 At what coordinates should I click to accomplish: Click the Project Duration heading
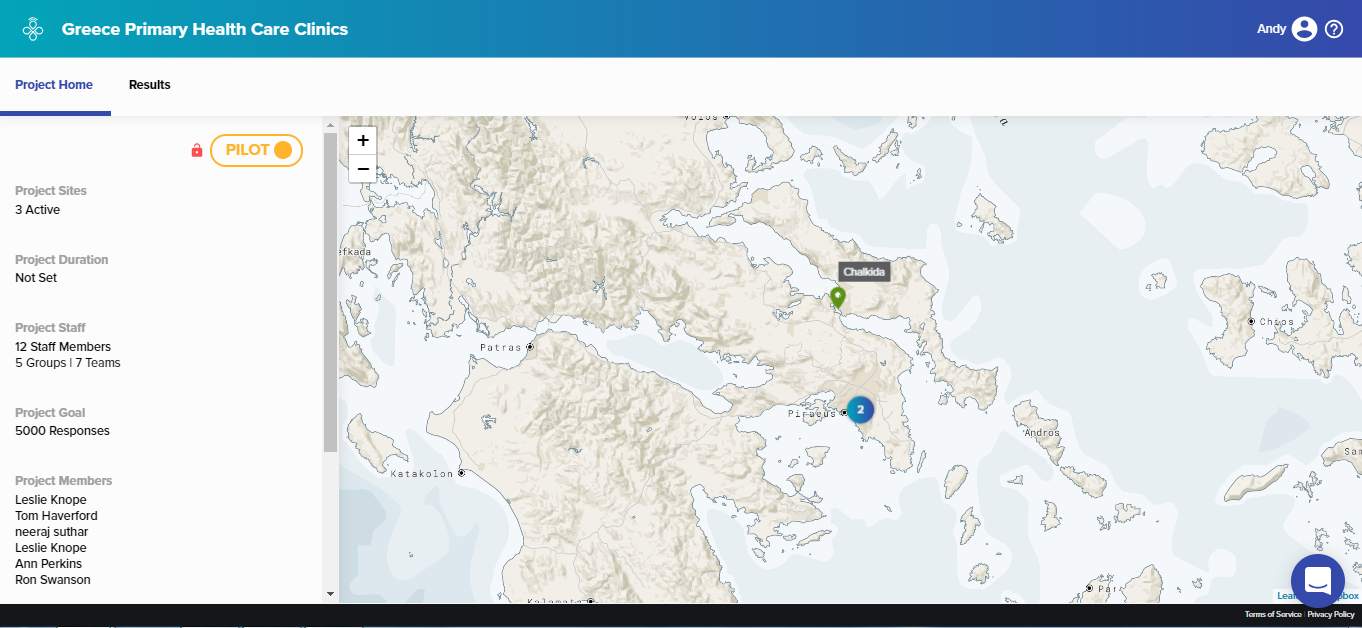click(x=62, y=260)
